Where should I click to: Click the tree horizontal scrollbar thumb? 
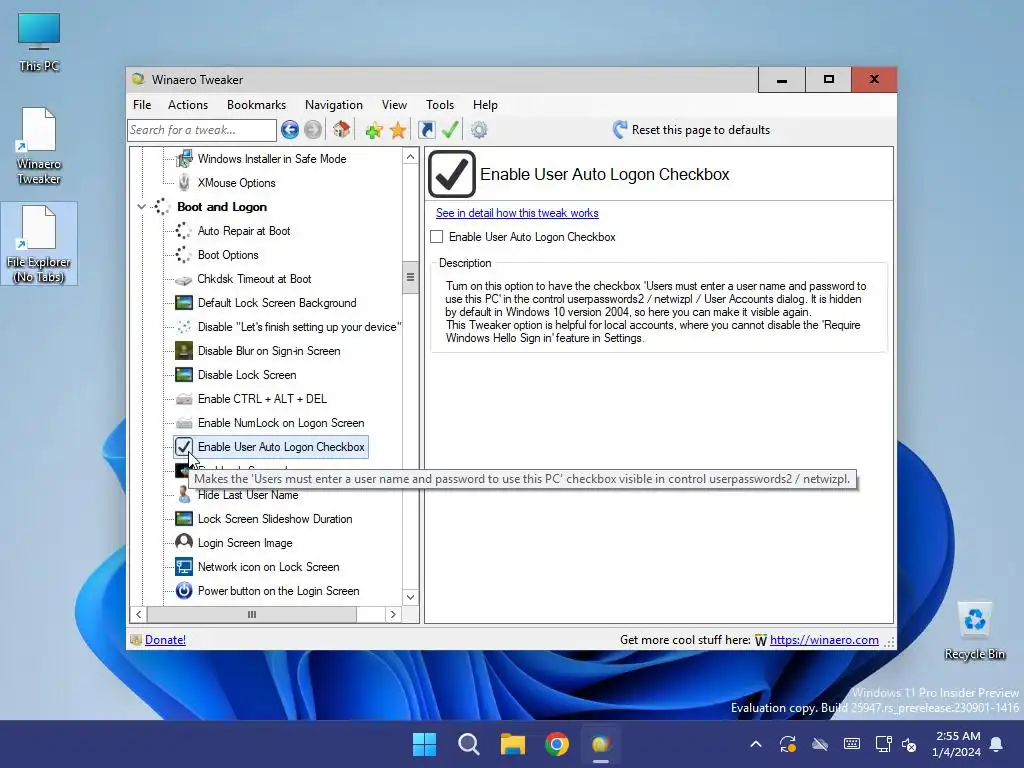252,615
